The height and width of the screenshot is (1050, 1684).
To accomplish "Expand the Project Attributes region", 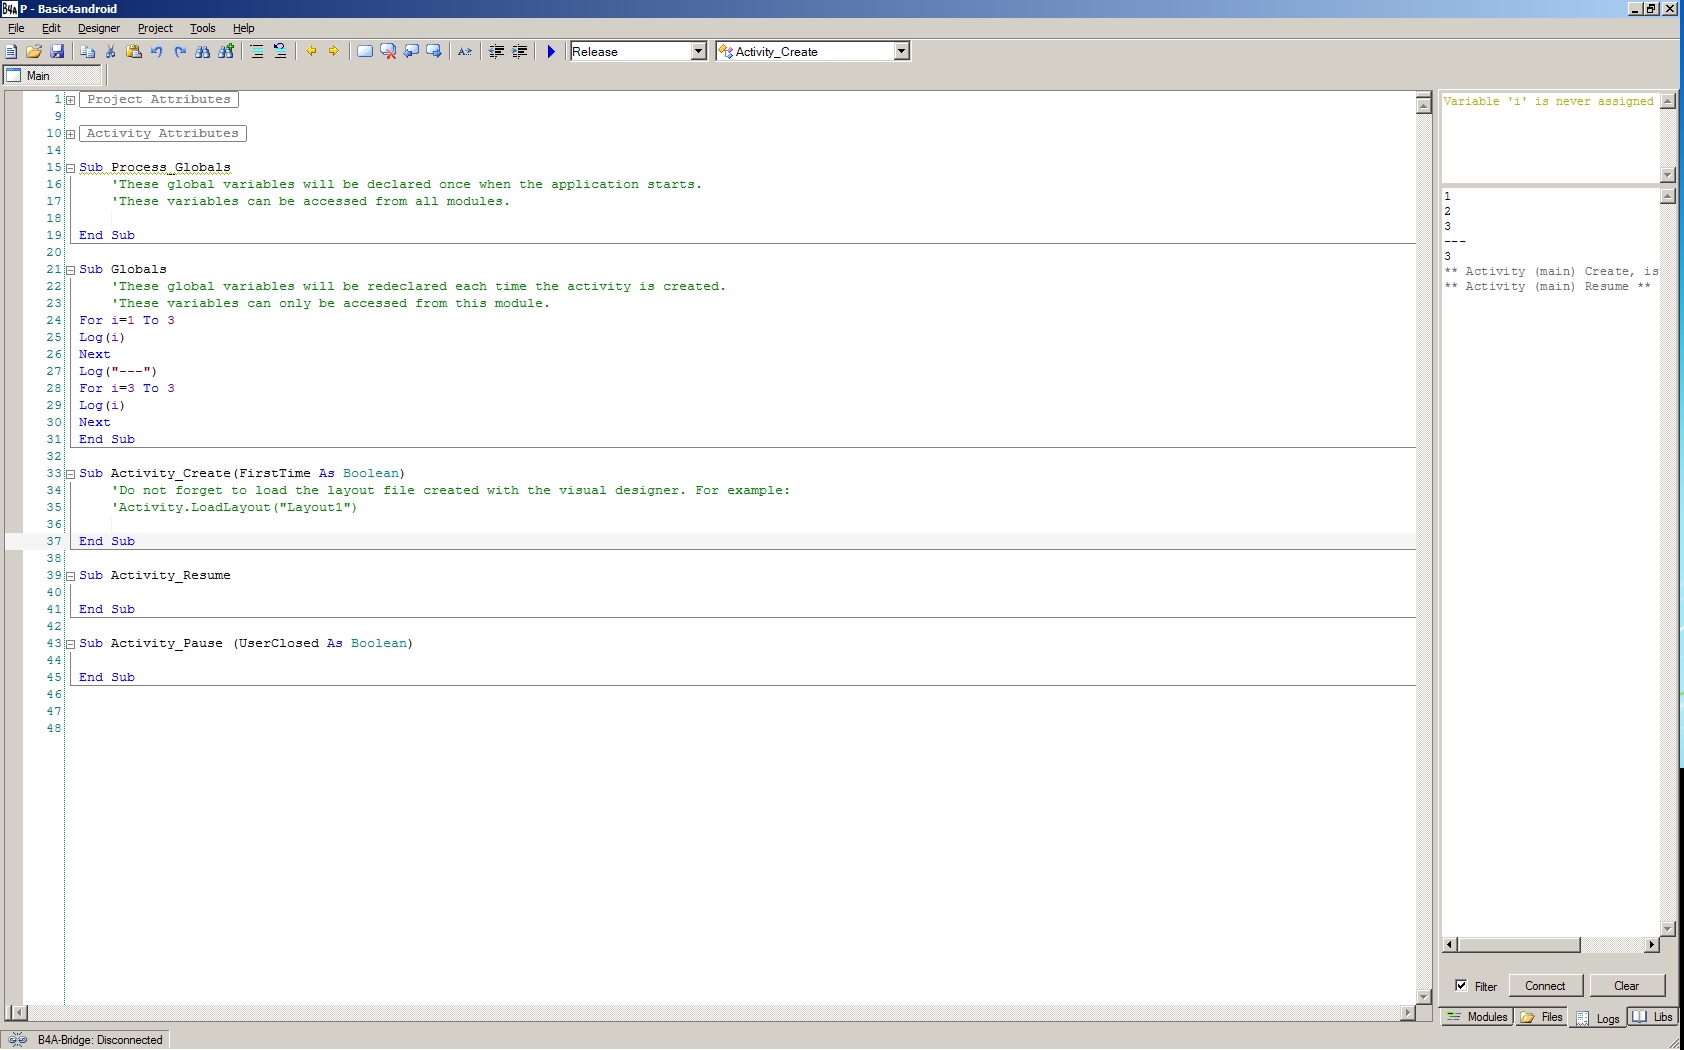I will pos(70,100).
